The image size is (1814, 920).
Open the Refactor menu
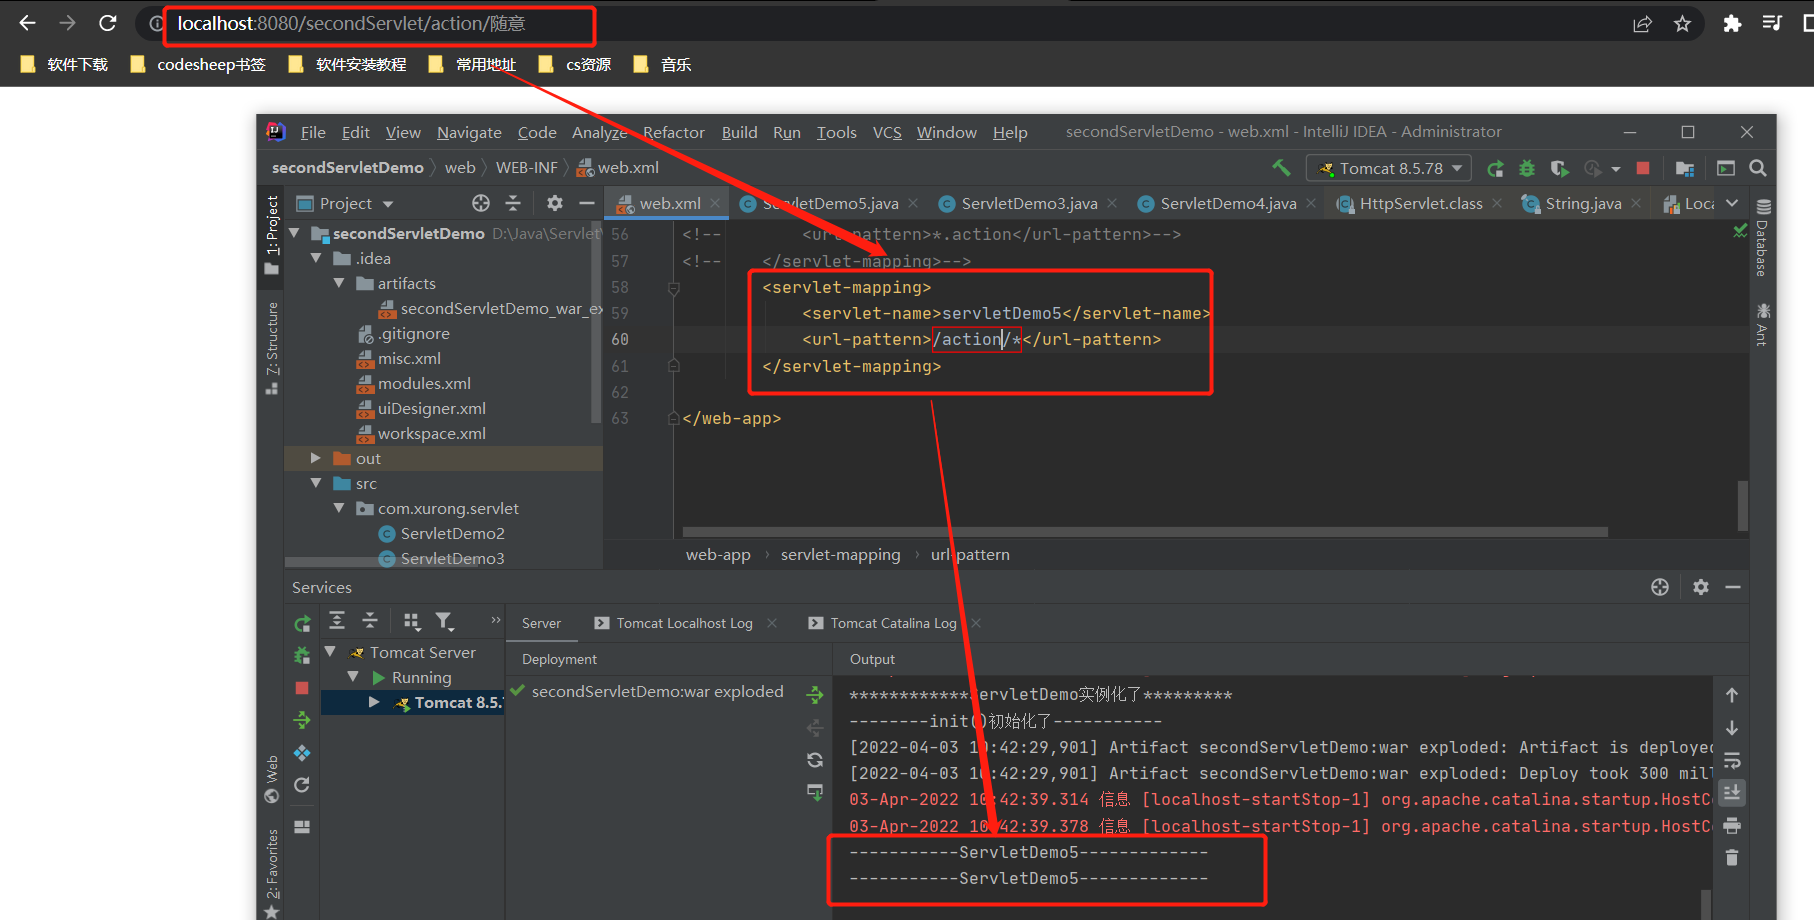(673, 132)
